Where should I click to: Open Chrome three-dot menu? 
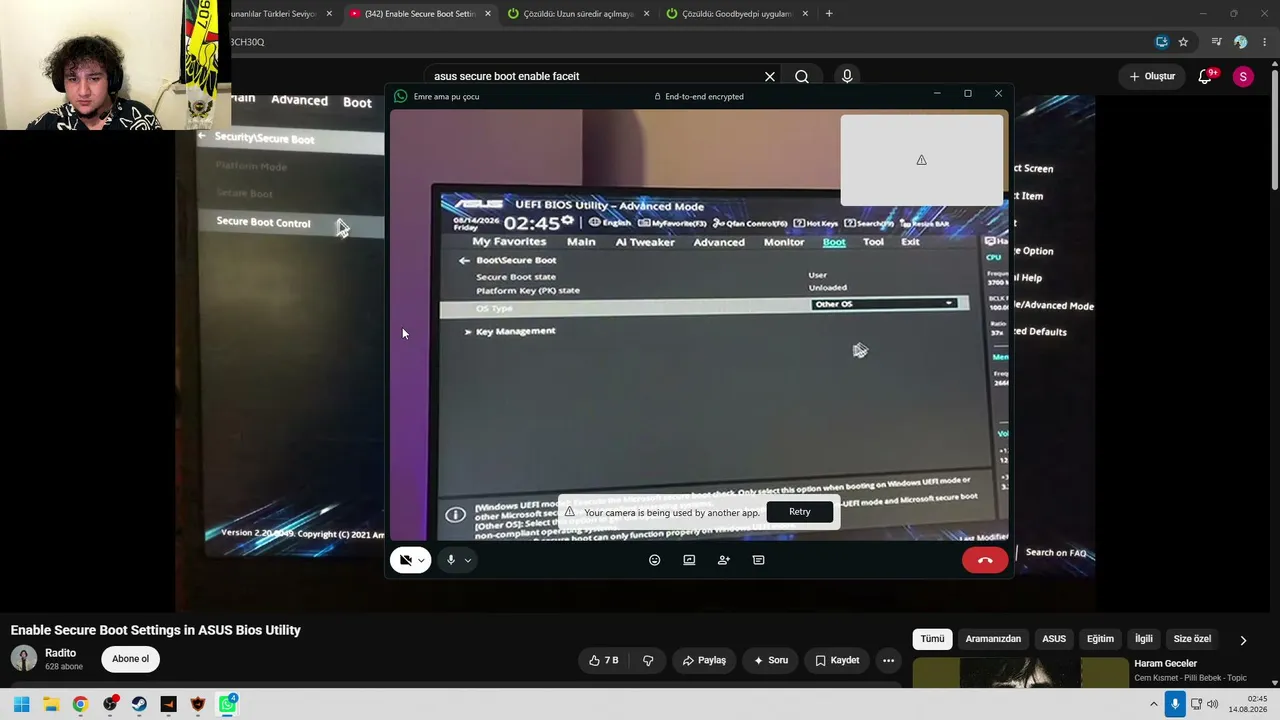click(x=1265, y=42)
